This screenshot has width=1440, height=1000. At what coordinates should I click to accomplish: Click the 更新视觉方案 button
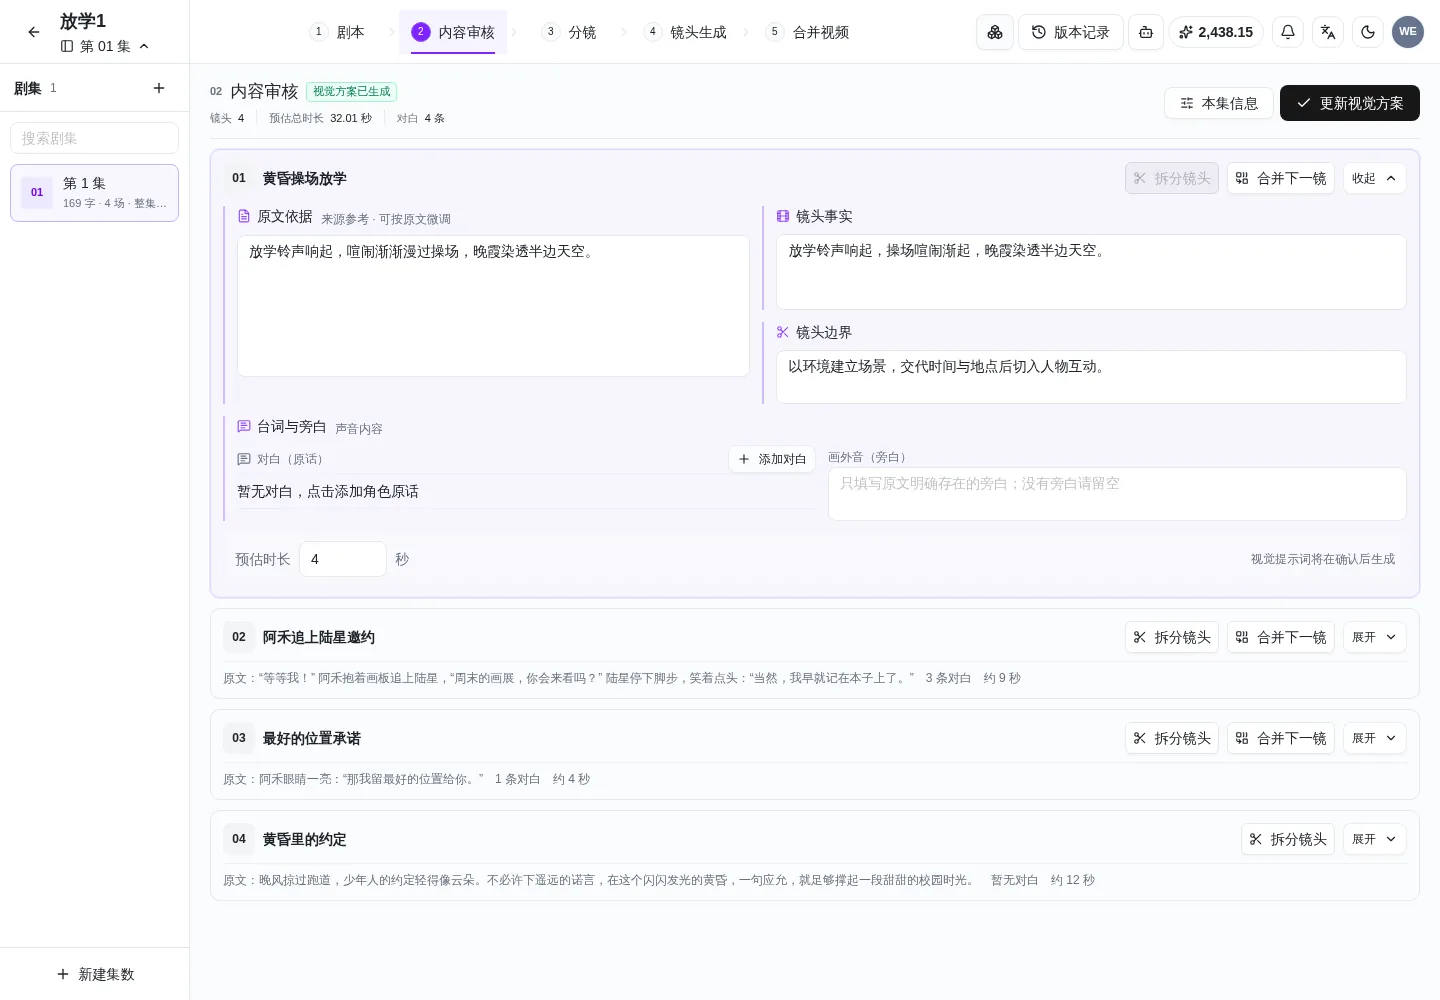(x=1350, y=103)
